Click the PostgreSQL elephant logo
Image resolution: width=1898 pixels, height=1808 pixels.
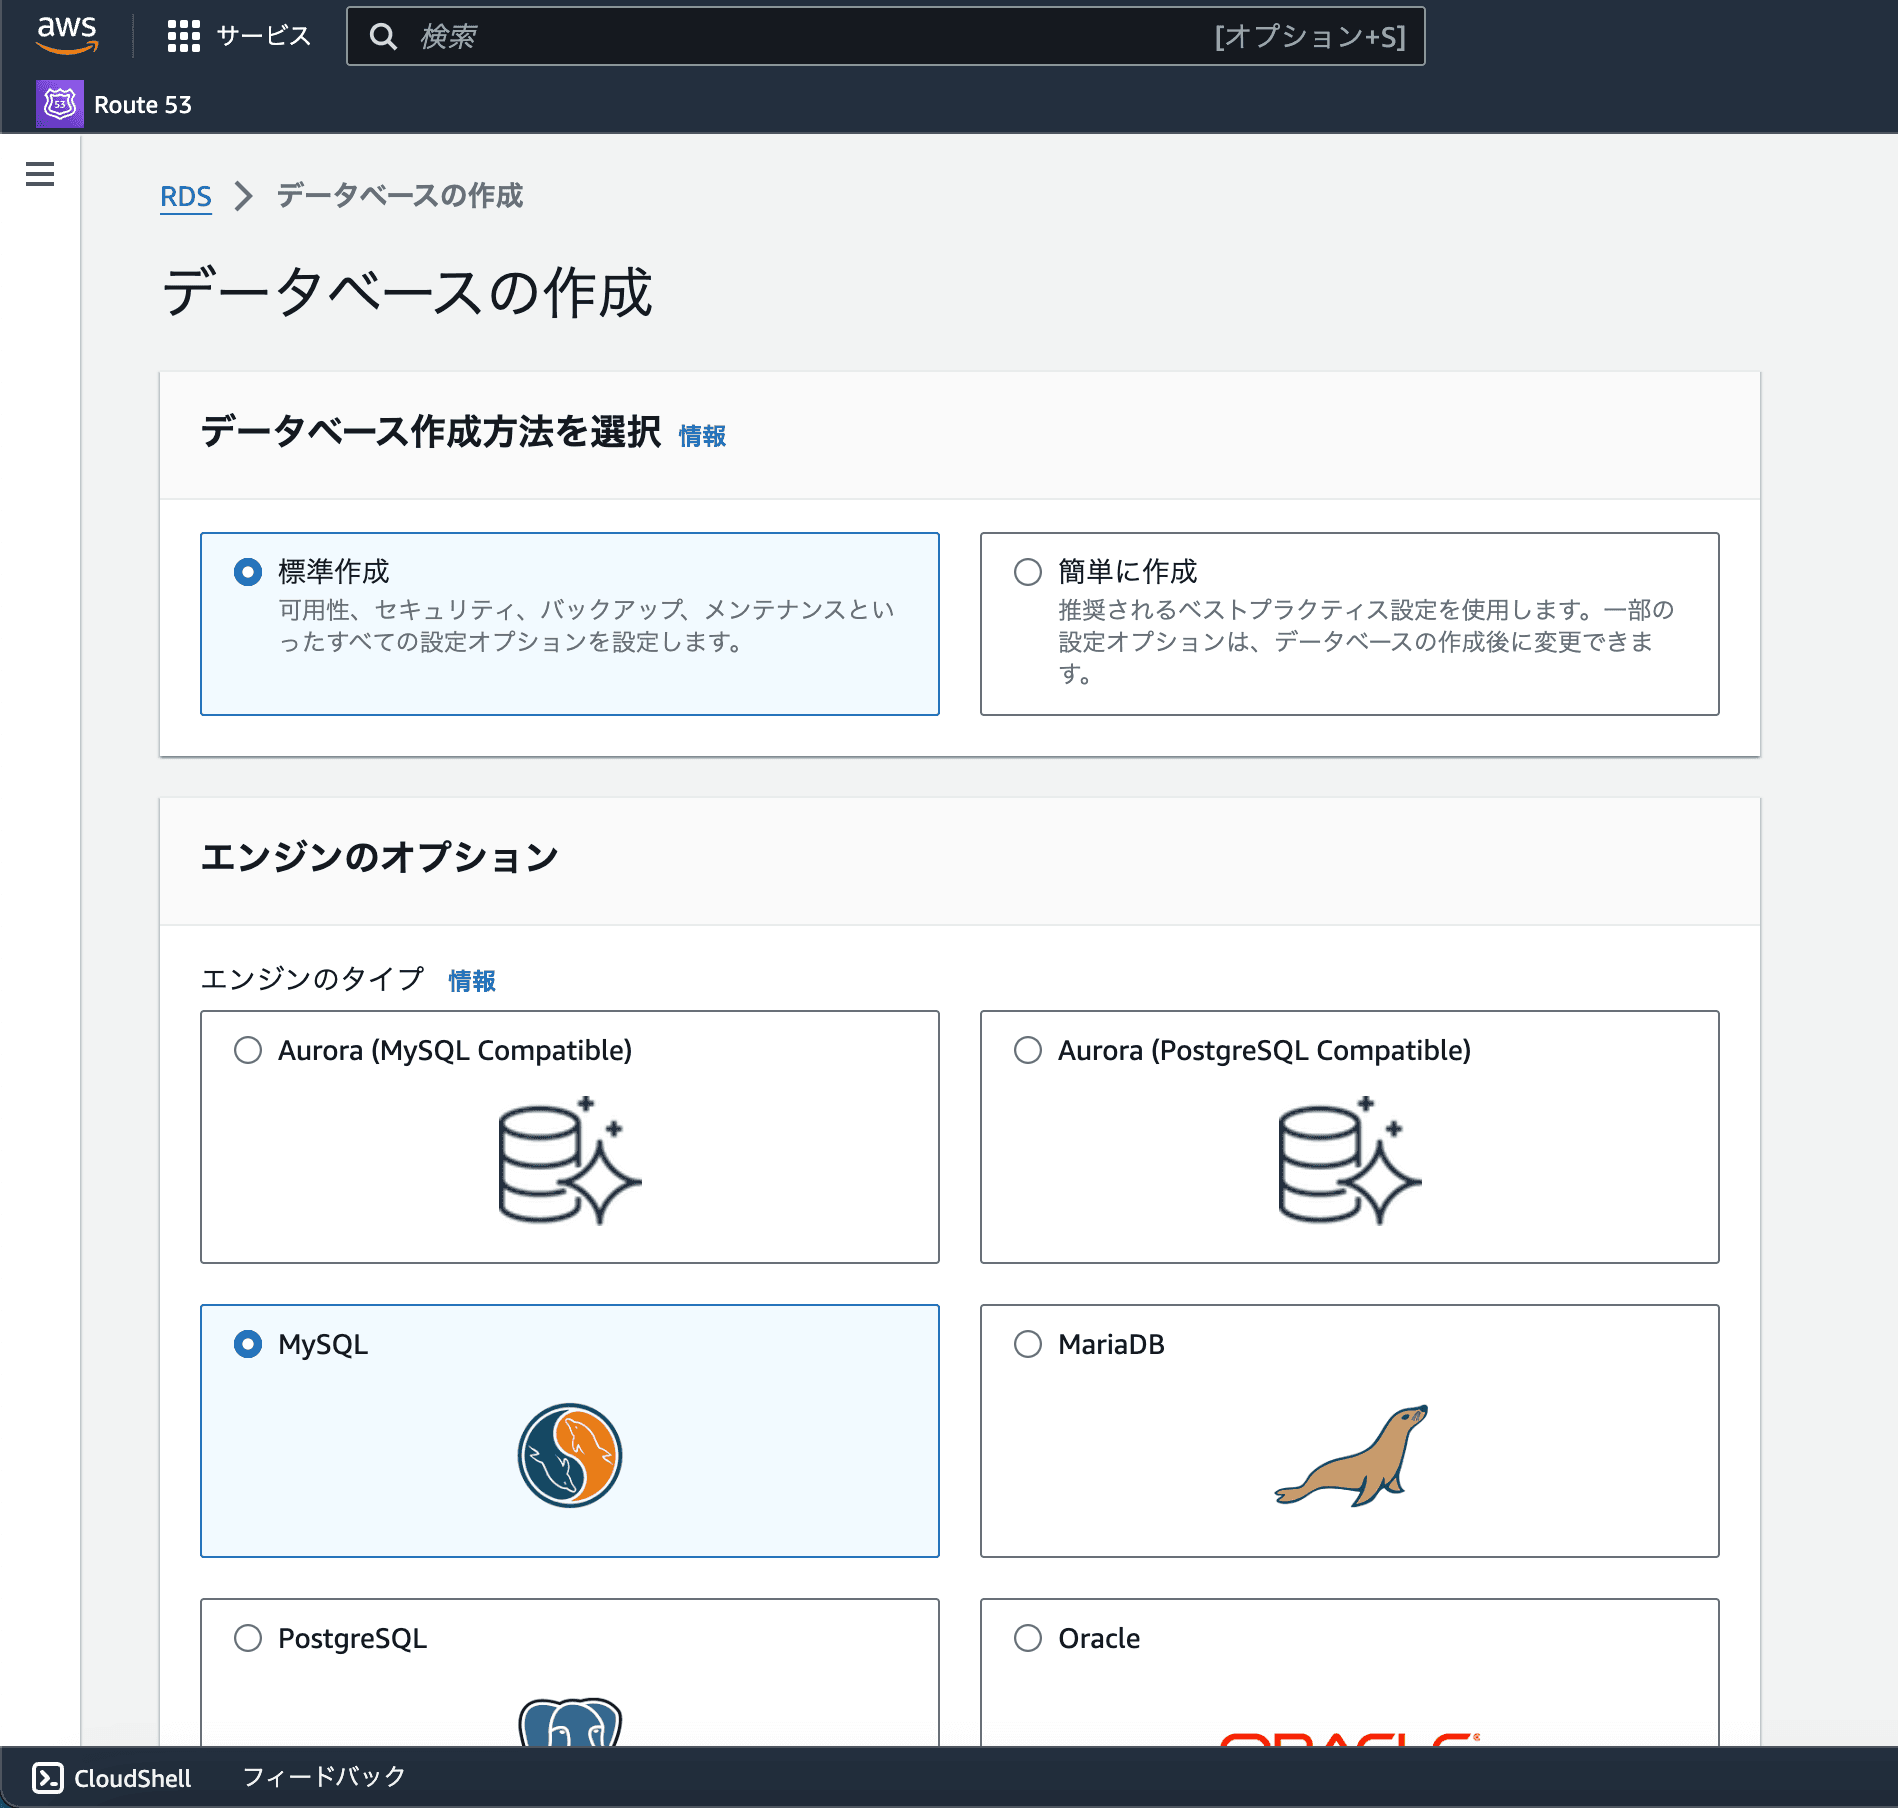pos(570,1722)
